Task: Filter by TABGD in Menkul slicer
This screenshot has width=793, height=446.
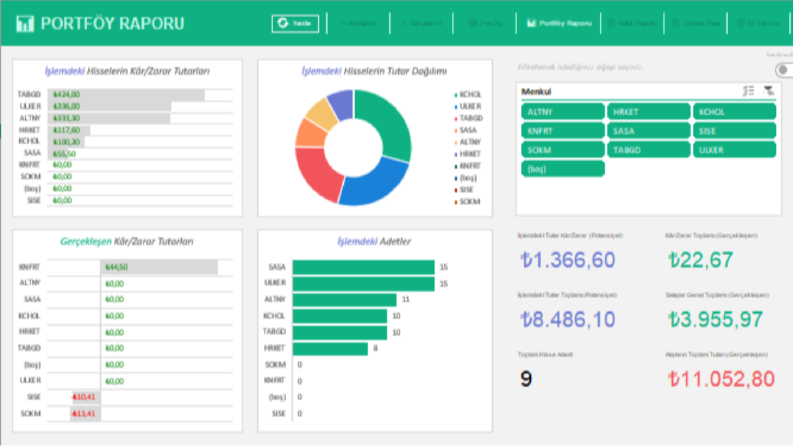Action: (648, 150)
